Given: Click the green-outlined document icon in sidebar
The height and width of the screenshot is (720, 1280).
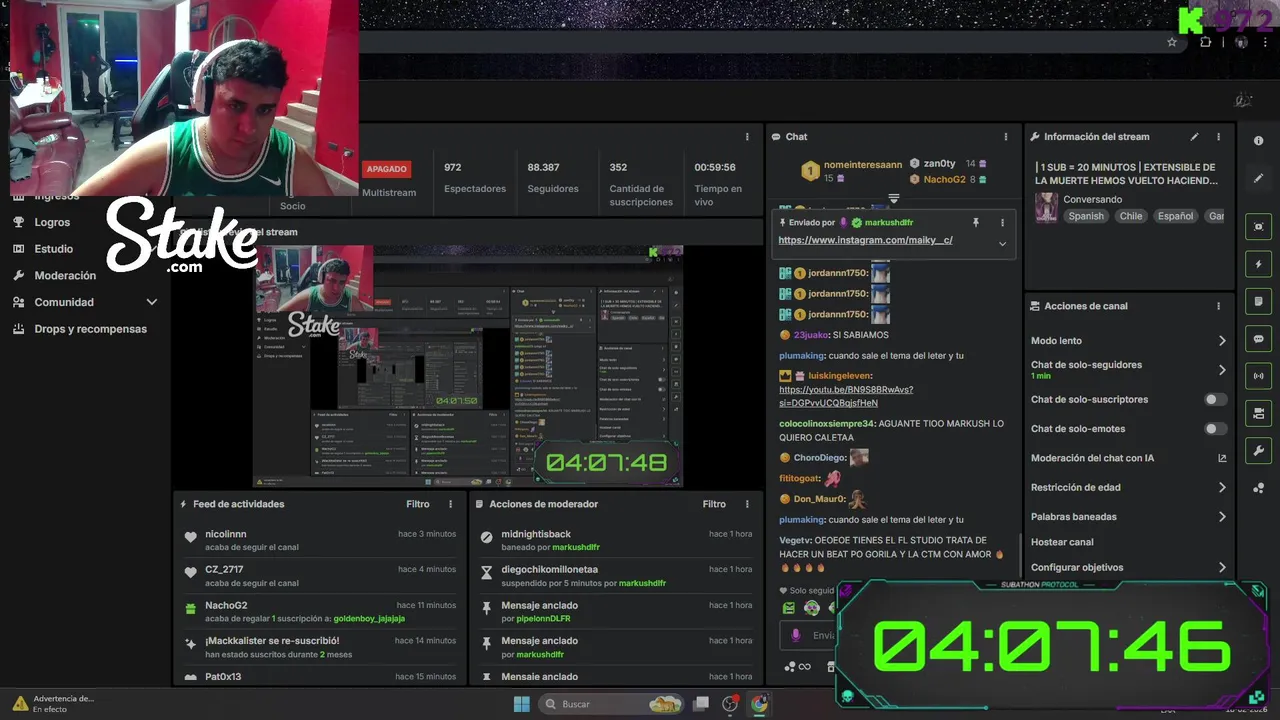Looking at the screenshot, I should tap(1258, 301).
